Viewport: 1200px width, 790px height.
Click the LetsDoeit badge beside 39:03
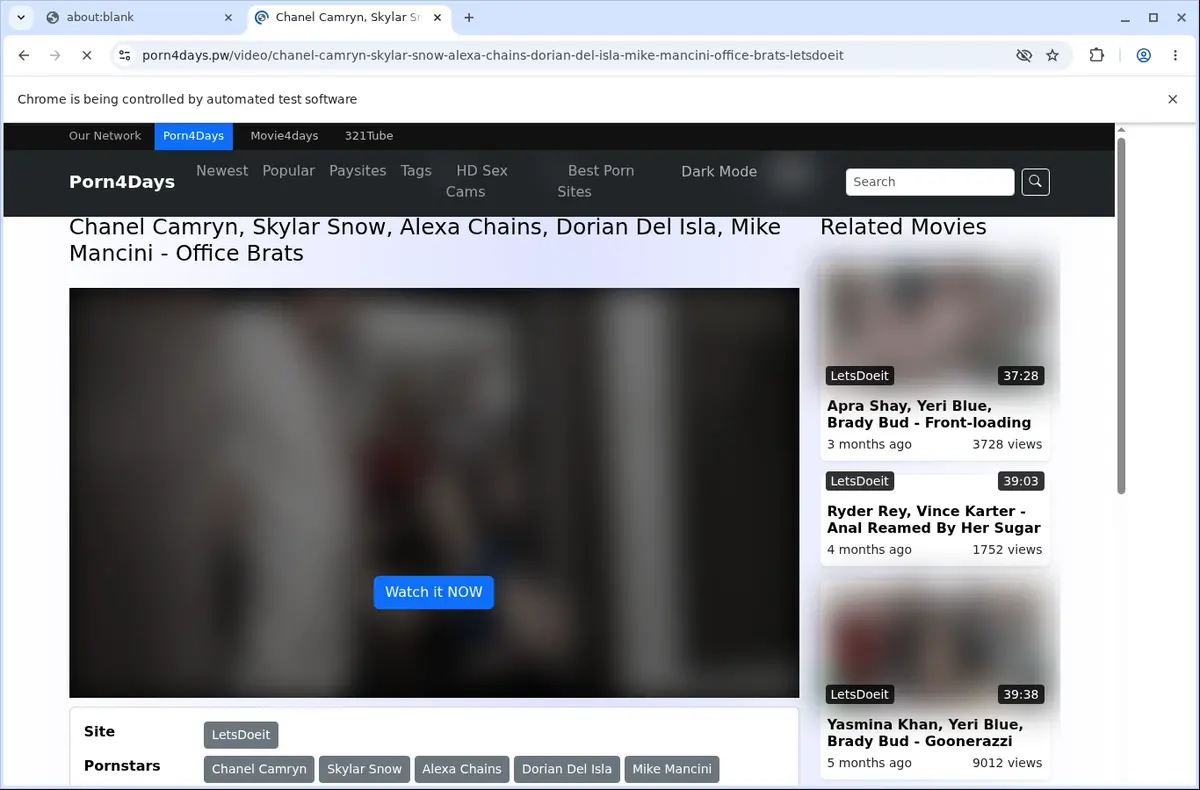pyautogui.click(x=860, y=481)
